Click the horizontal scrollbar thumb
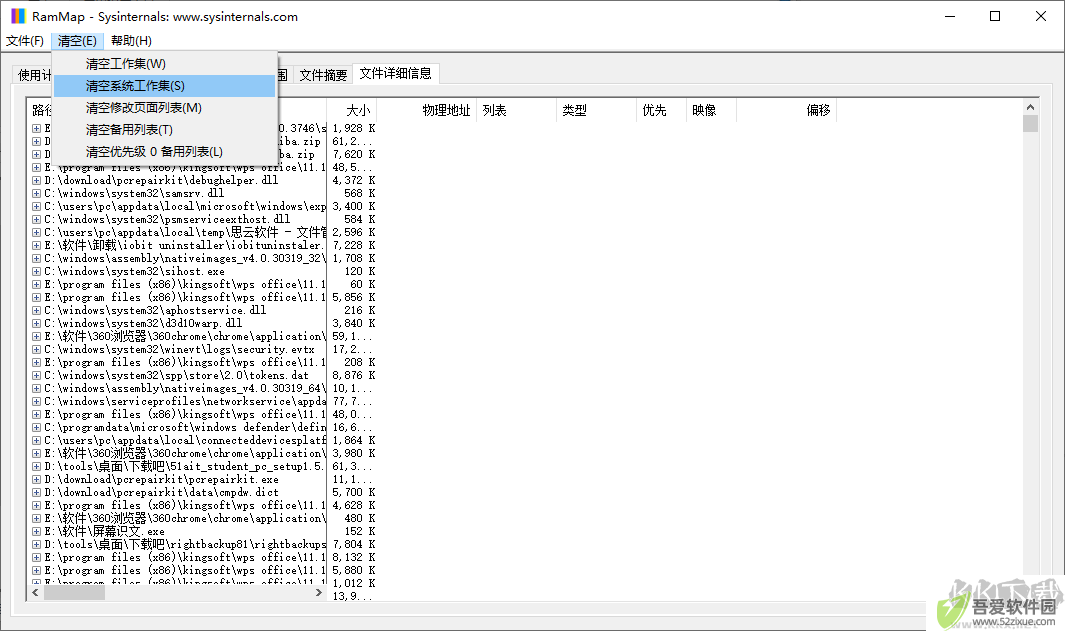The width and height of the screenshot is (1065, 631). pyautogui.click(x=75, y=593)
